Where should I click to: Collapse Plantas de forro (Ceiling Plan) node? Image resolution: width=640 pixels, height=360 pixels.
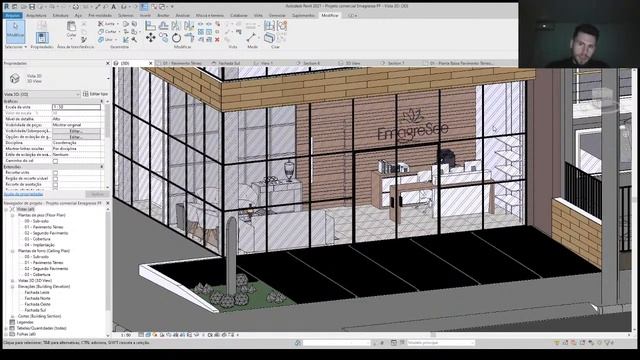13,251
